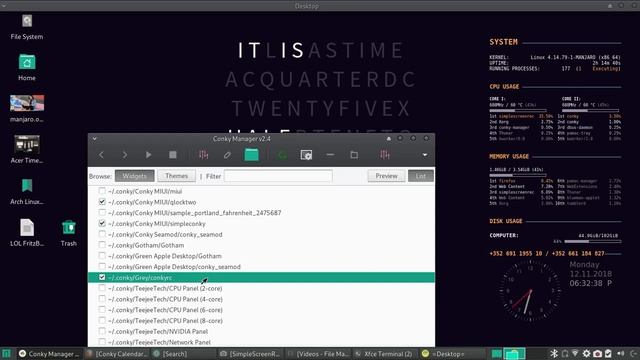
Task: Uncheck the highlighted Grey/conkyrc checkbox
Action: coord(102,277)
